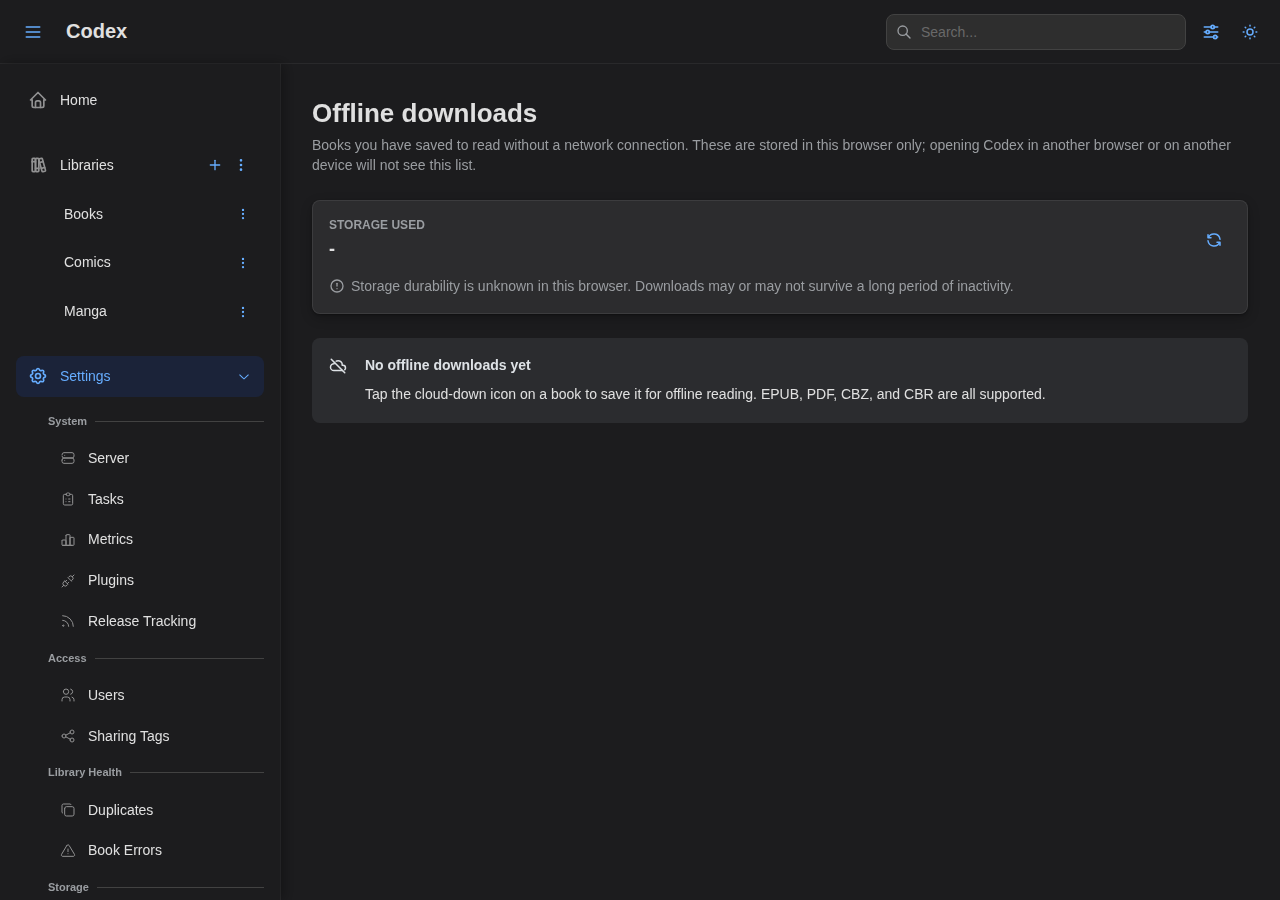Screen dimensions: 1280x900
Task: Click the Plugins plug icon
Action: point(68,580)
